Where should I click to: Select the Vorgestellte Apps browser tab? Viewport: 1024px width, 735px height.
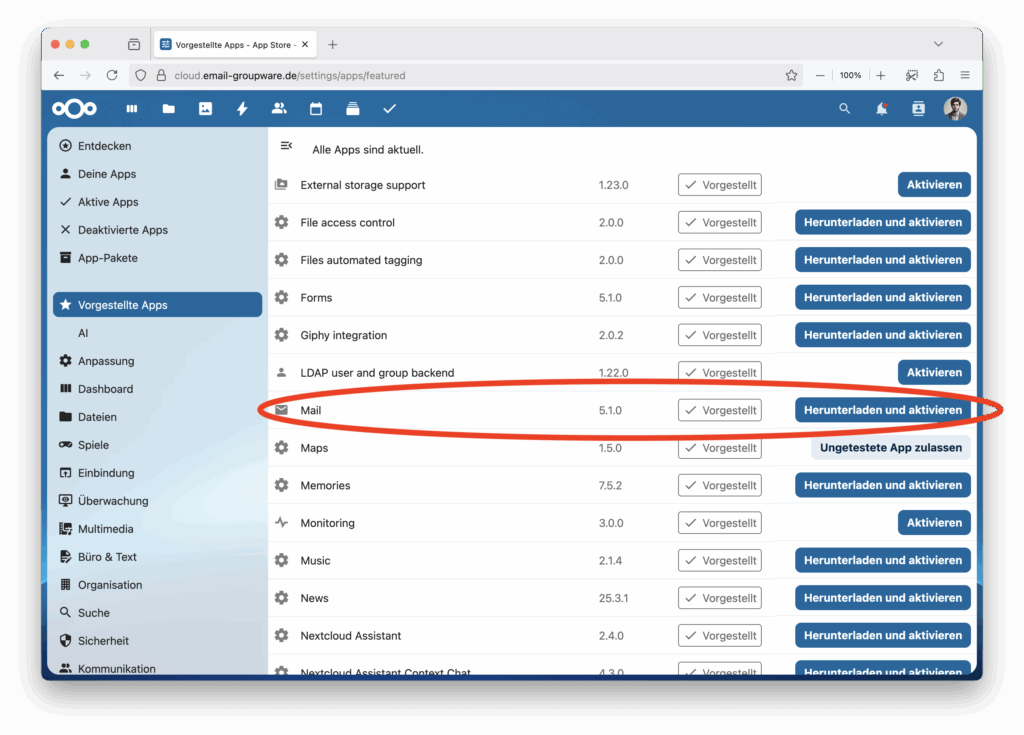pos(234,44)
